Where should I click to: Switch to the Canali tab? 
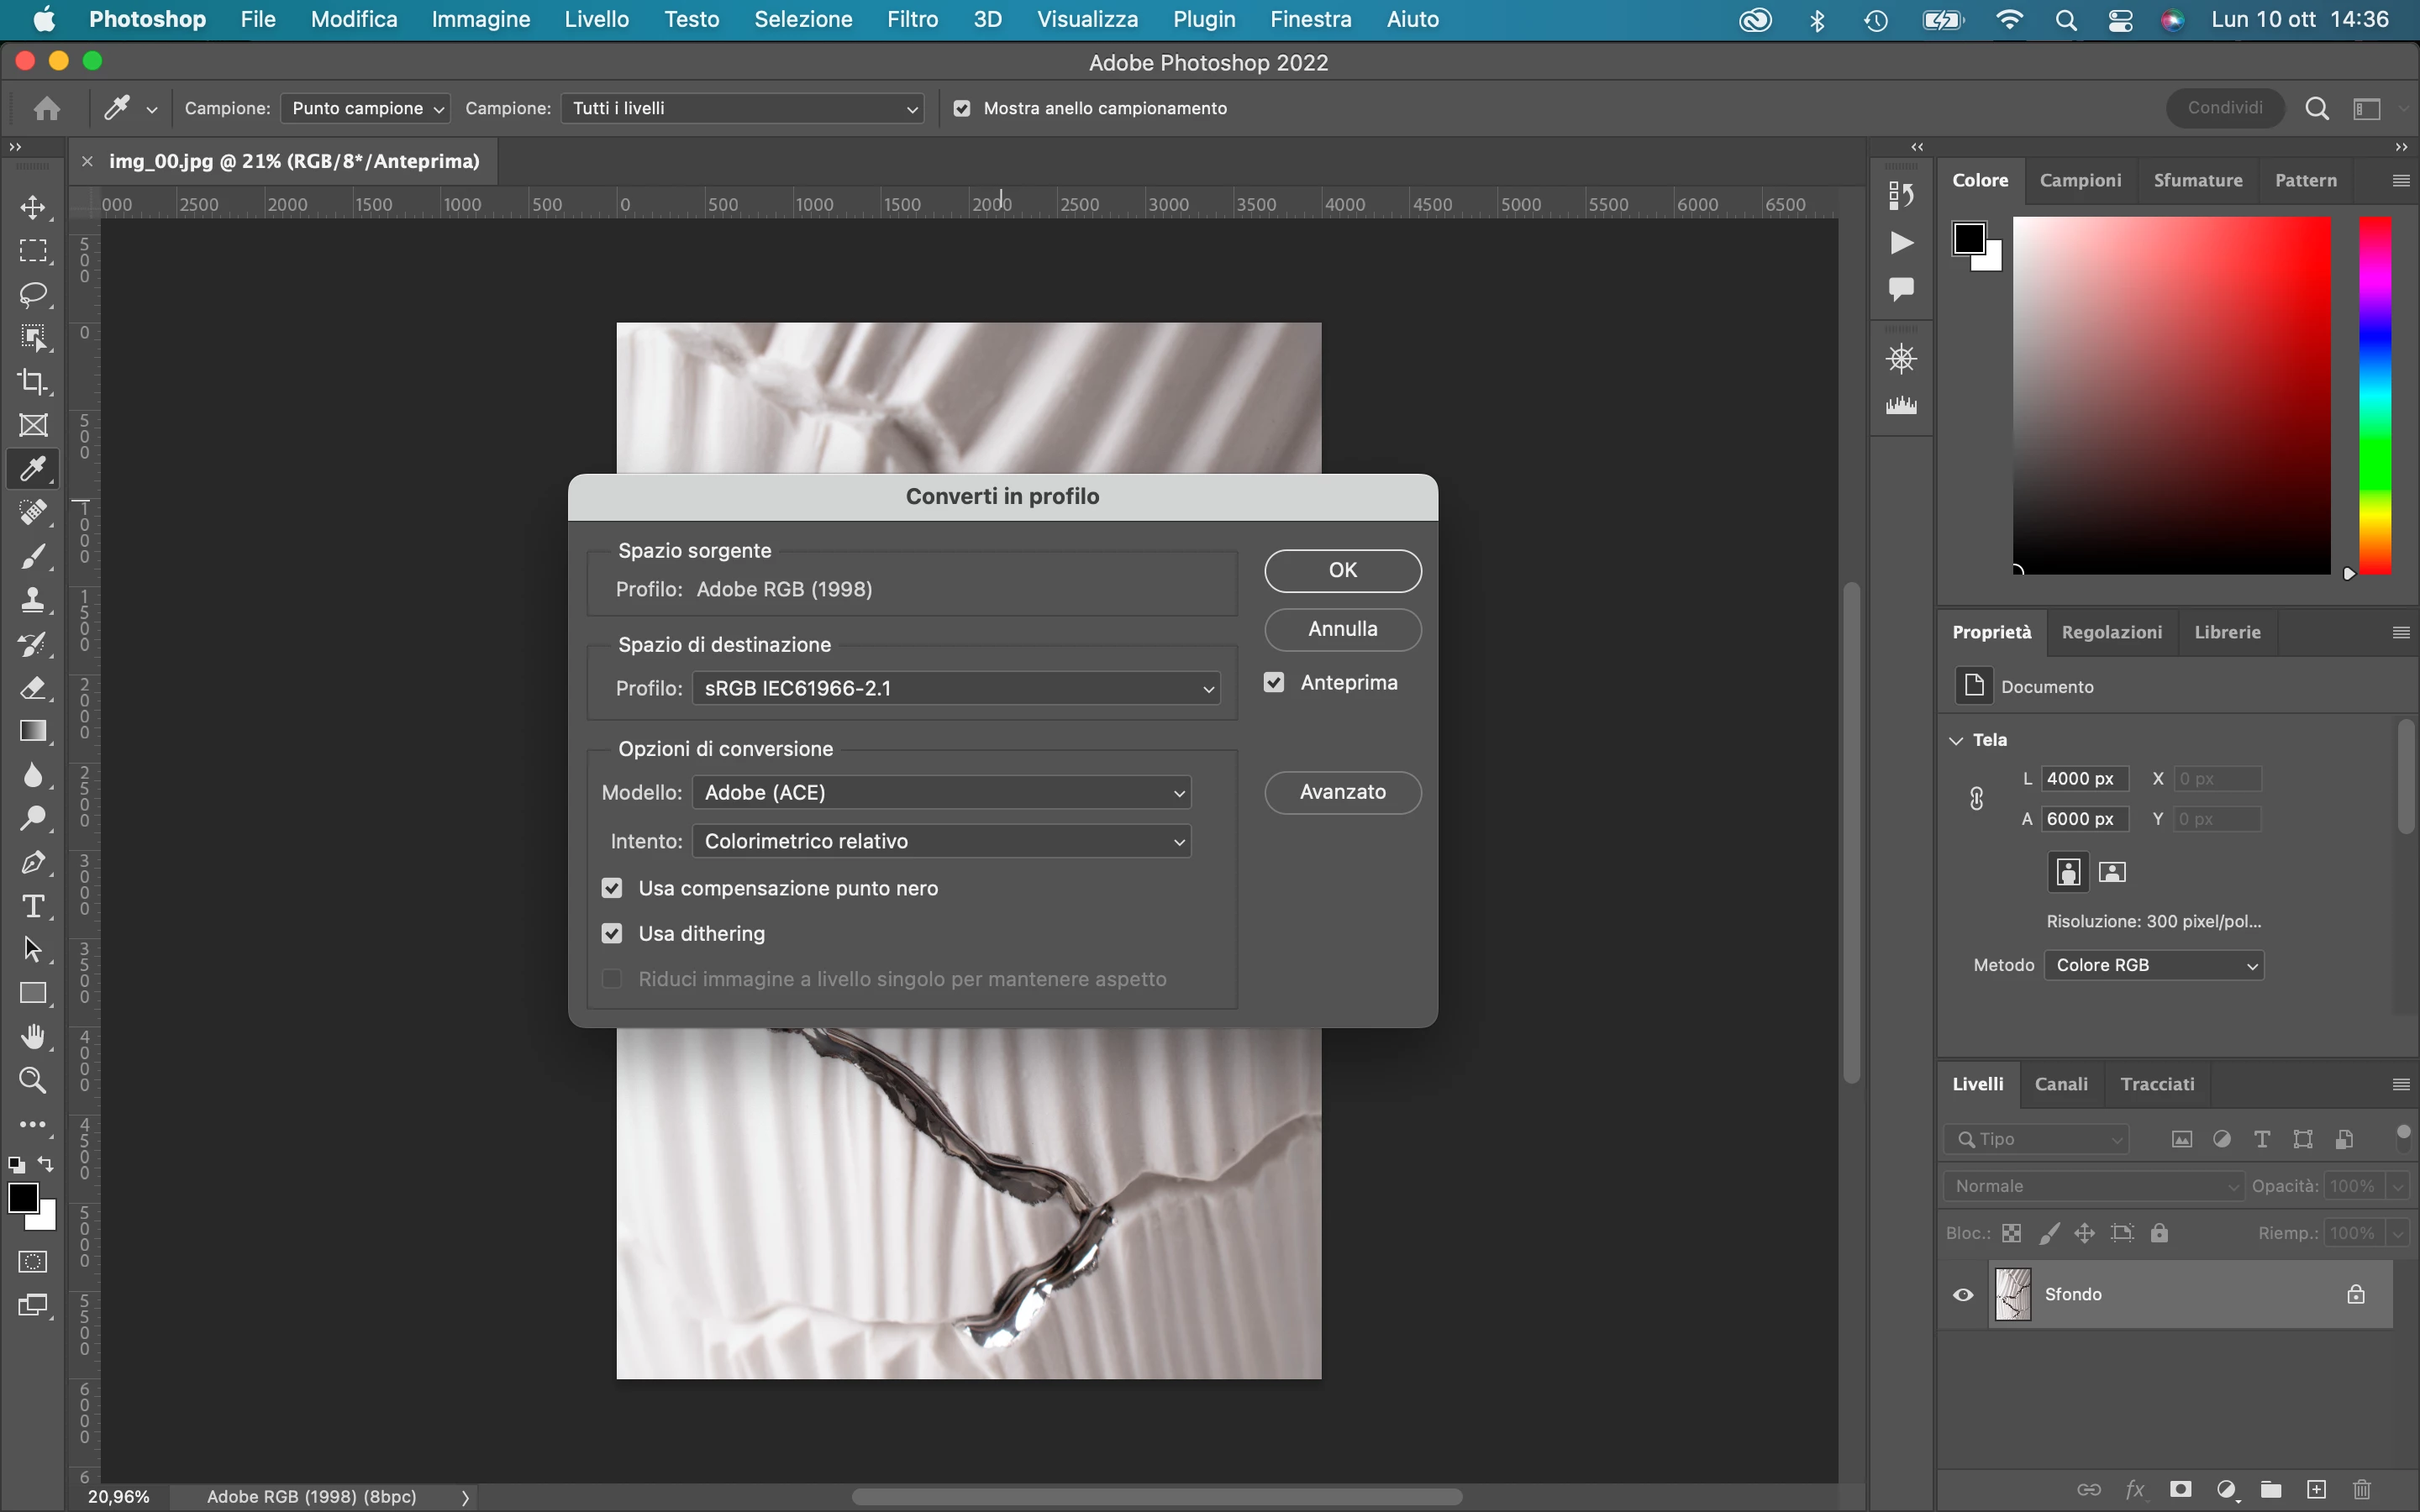point(2061,1084)
